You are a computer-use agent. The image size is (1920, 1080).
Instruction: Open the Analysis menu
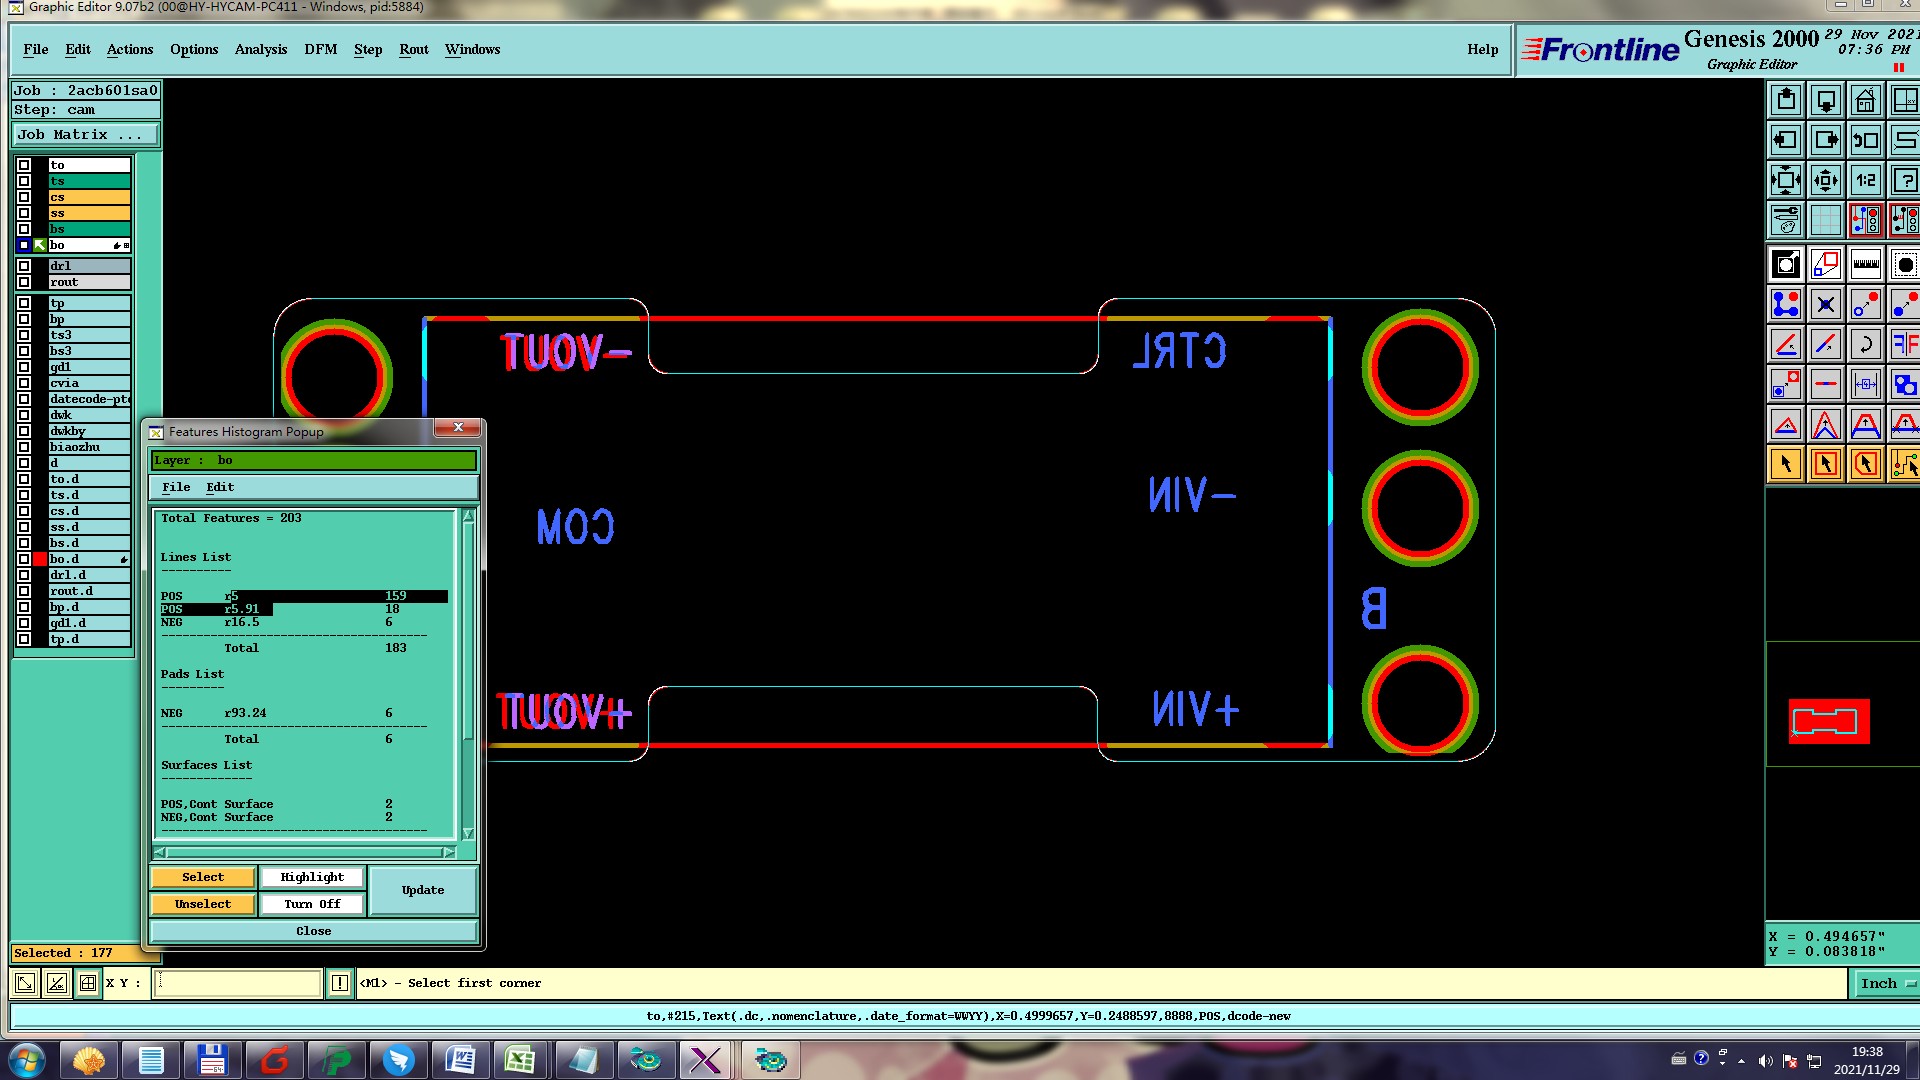coord(261,49)
